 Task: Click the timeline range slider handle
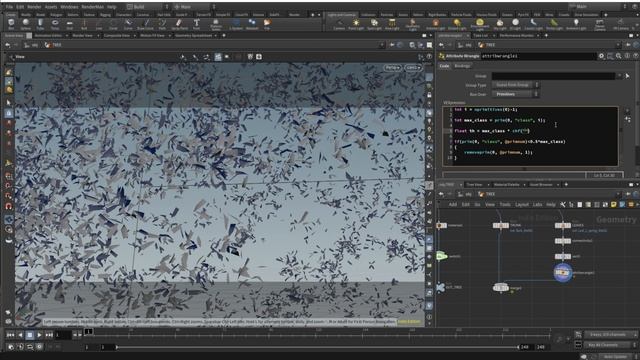click(117, 347)
